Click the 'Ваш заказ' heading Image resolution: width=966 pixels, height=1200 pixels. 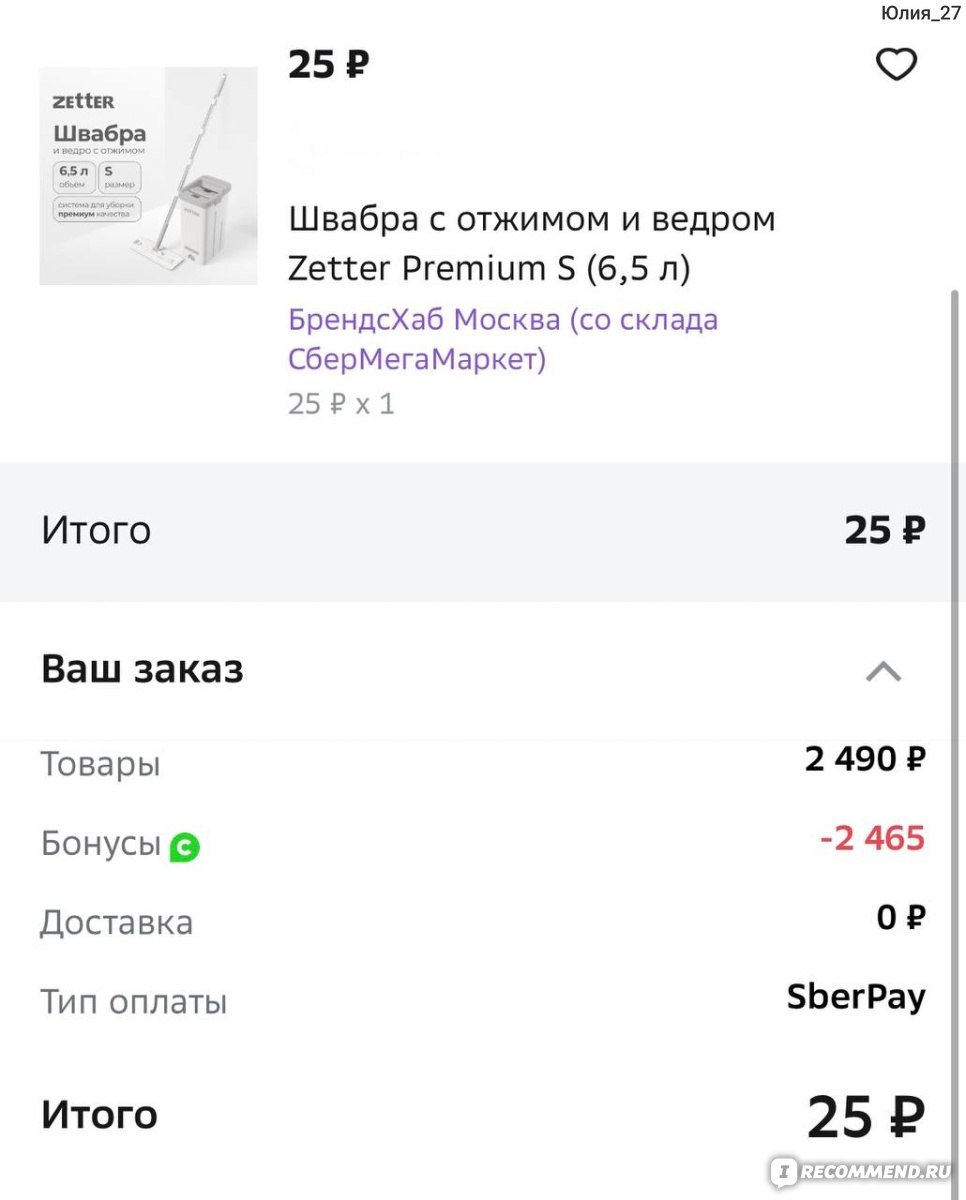point(142,669)
